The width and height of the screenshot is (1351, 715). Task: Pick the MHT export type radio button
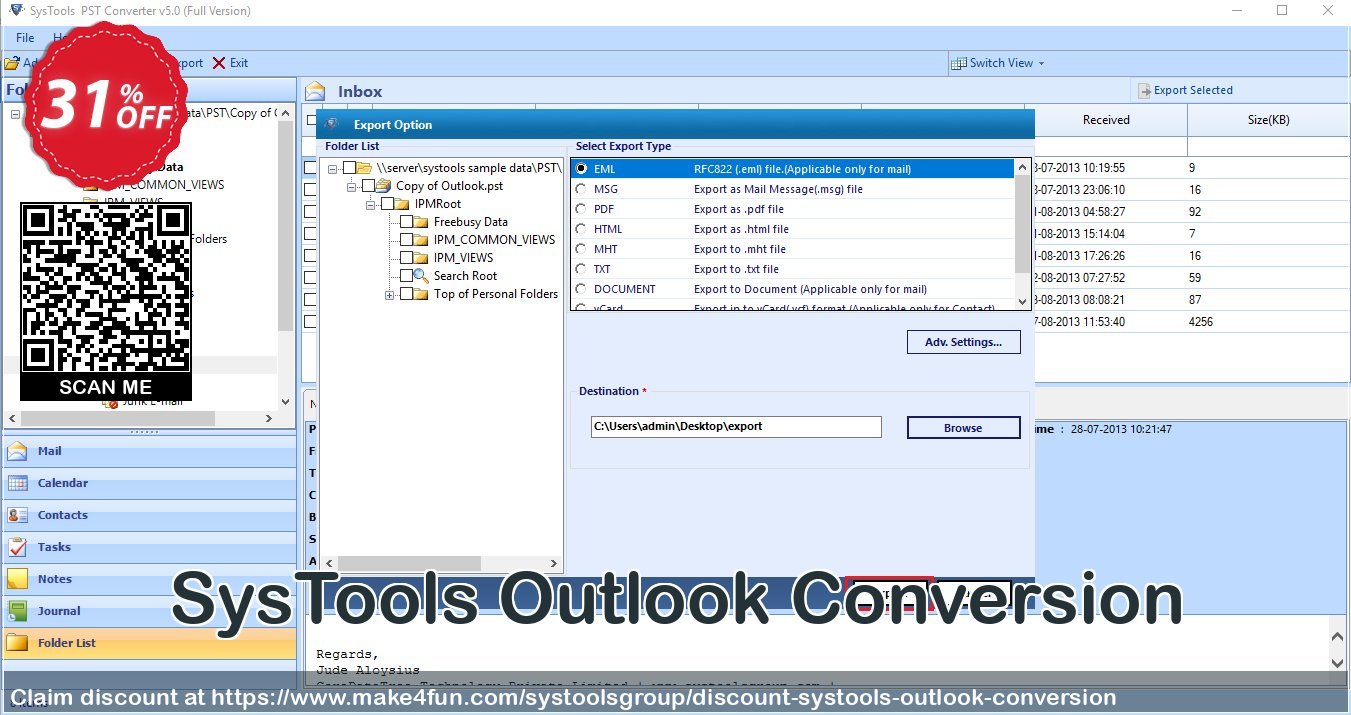(581, 249)
